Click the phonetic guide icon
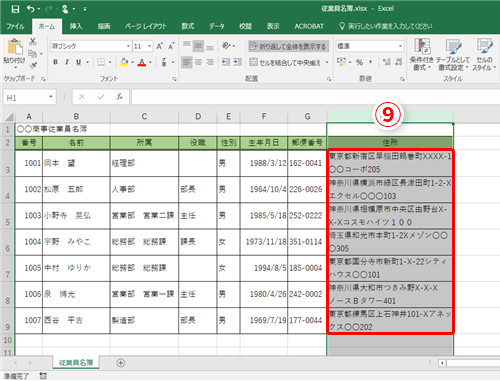500x381 pixels. (164, 62)
